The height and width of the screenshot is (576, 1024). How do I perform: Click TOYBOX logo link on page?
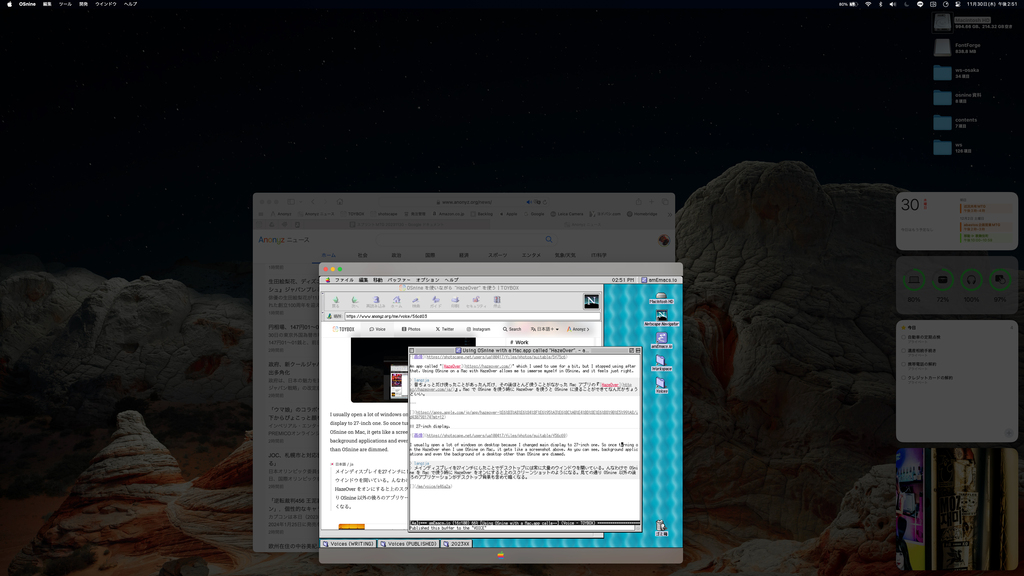click(x=344, y=329)
